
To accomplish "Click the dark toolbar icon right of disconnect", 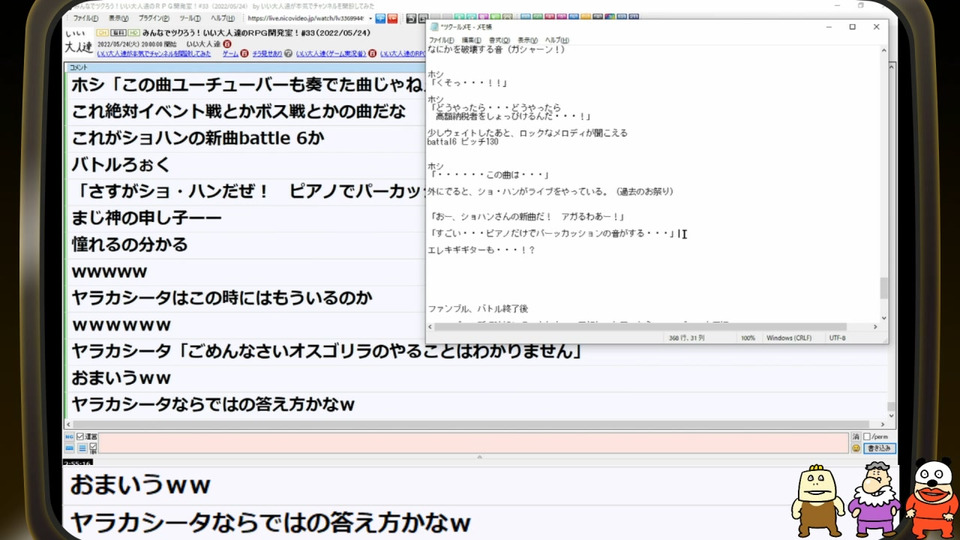I will [411, 19].
